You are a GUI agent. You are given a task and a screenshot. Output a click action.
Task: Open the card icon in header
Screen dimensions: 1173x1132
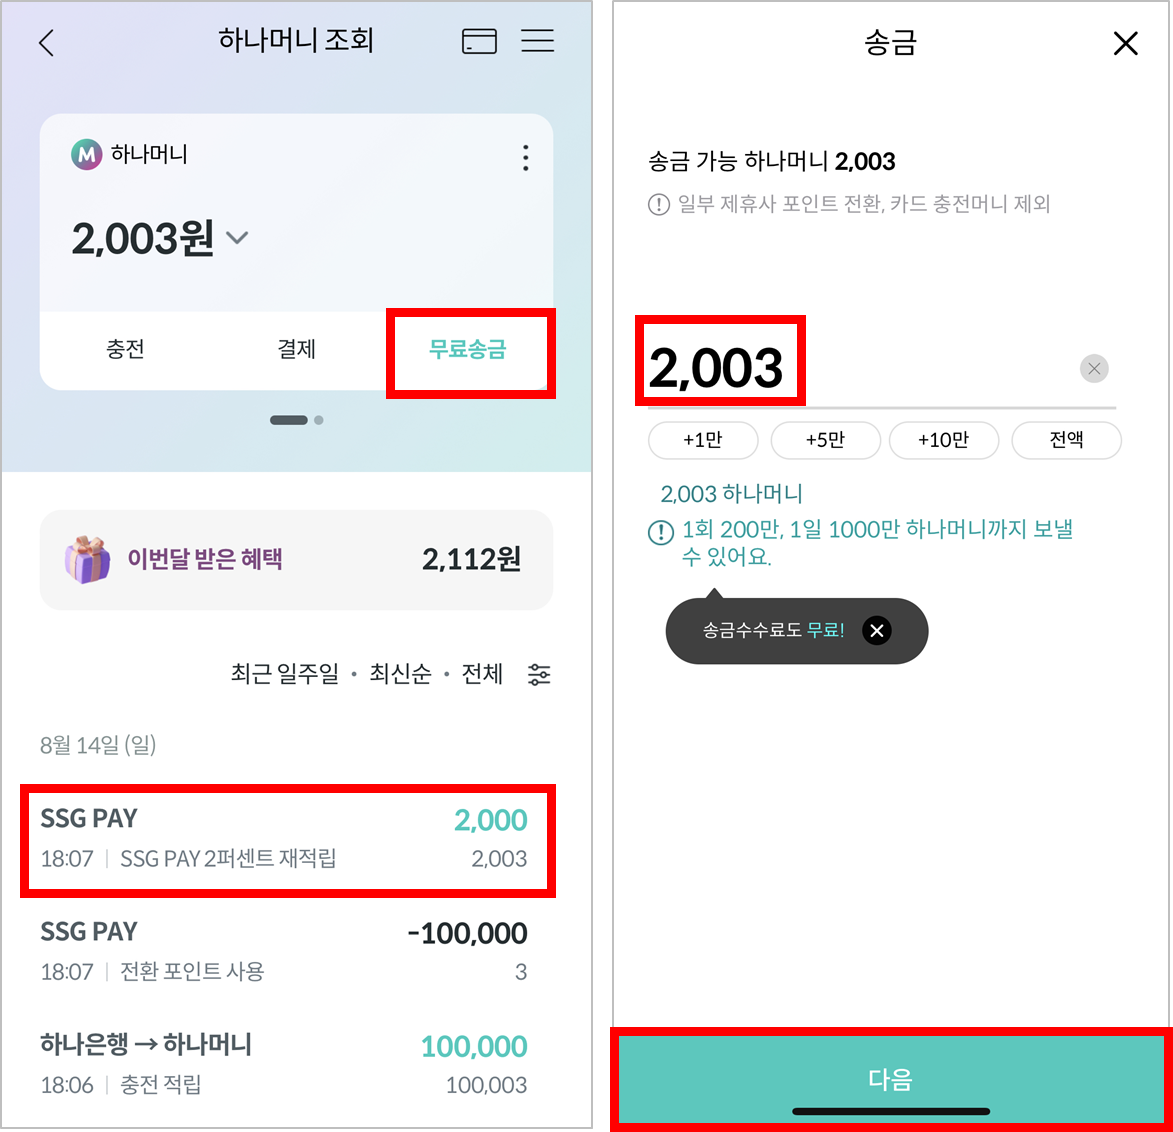pos(479,41)
